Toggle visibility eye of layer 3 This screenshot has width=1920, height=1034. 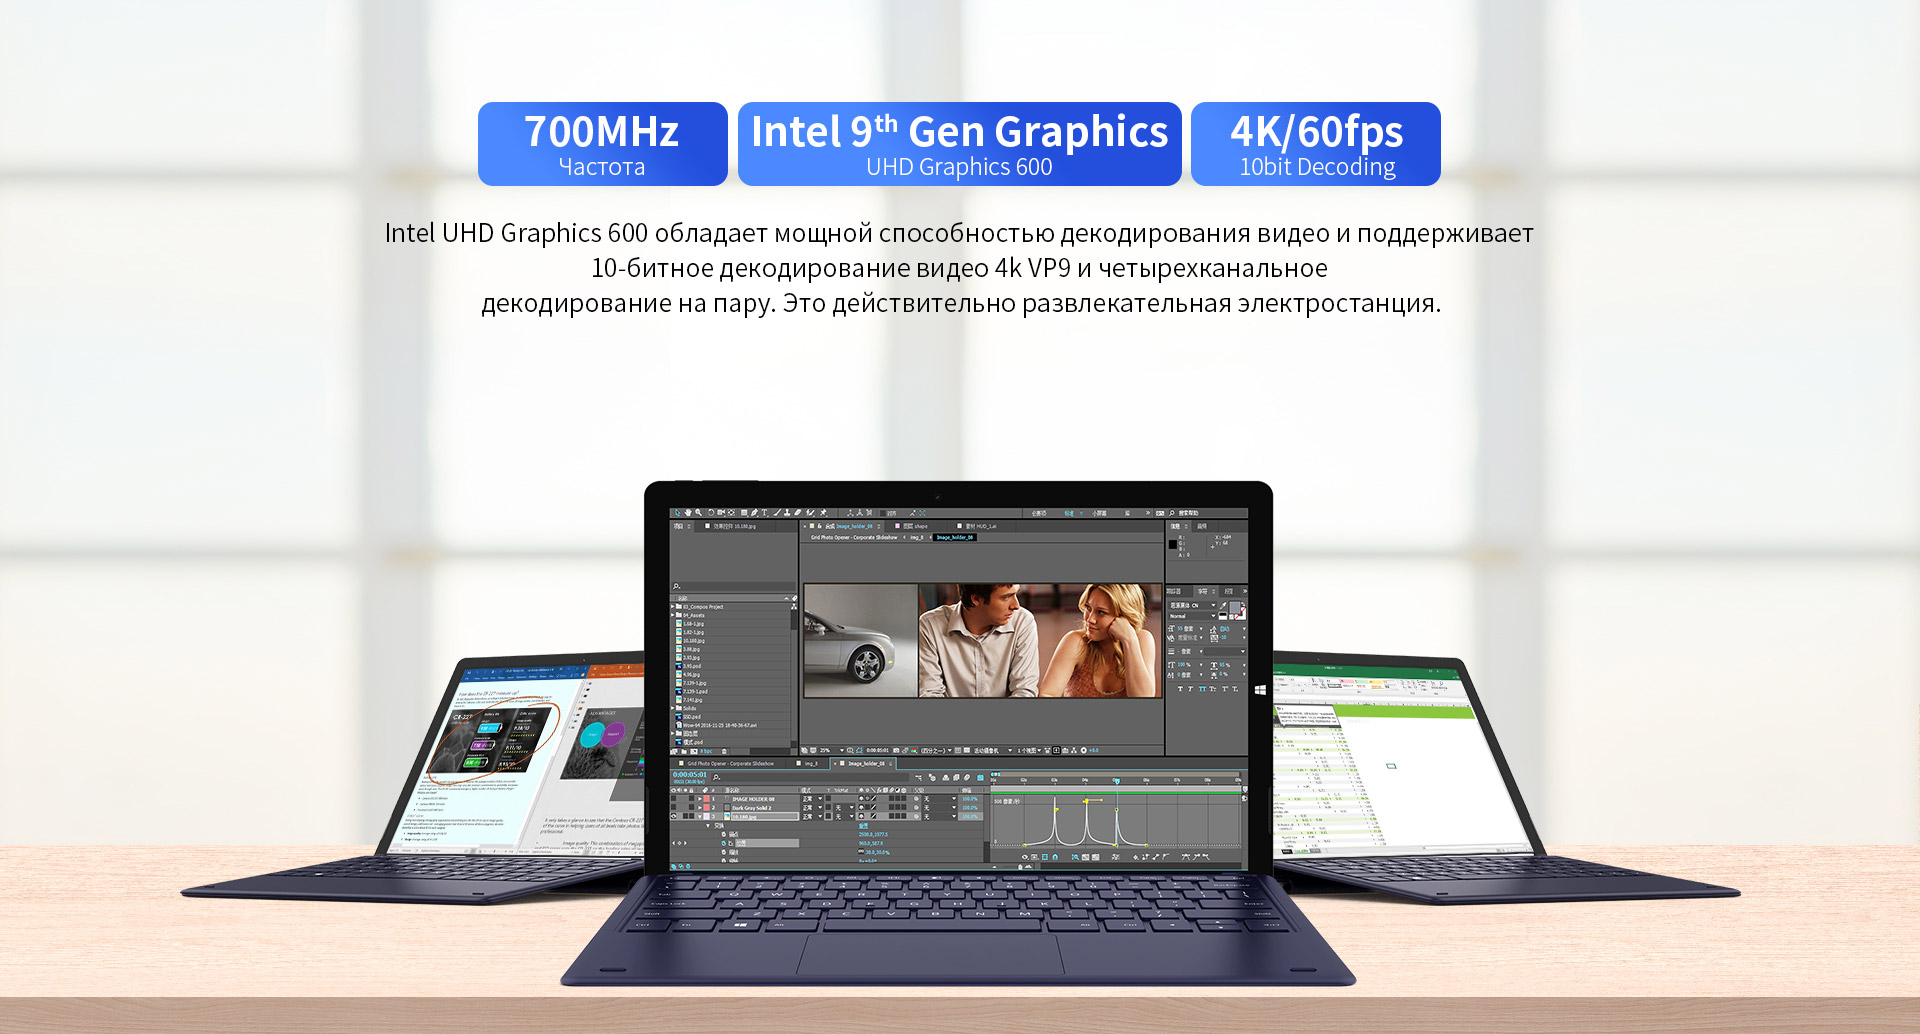(673, 816)
